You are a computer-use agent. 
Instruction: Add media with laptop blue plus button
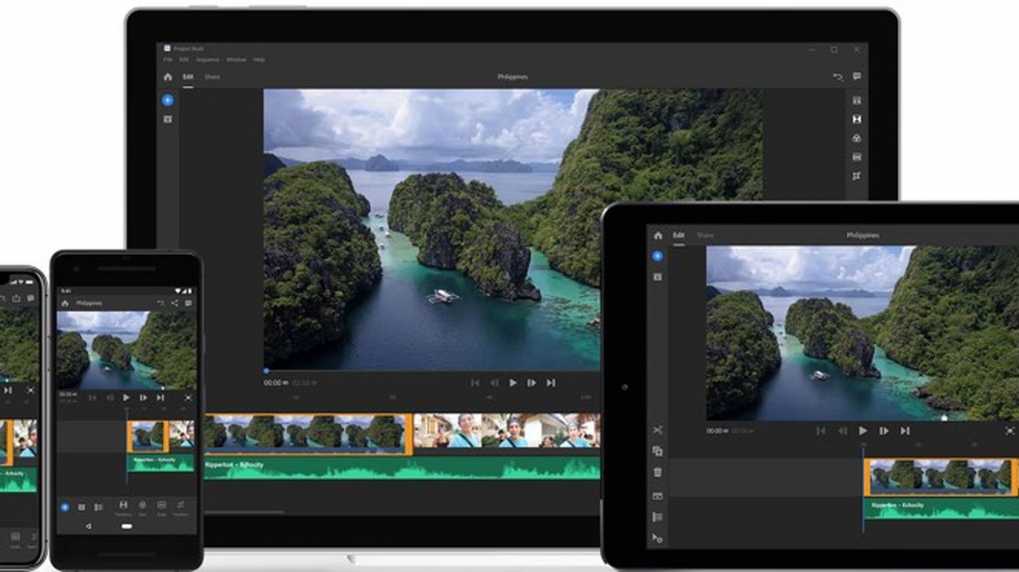168,100
